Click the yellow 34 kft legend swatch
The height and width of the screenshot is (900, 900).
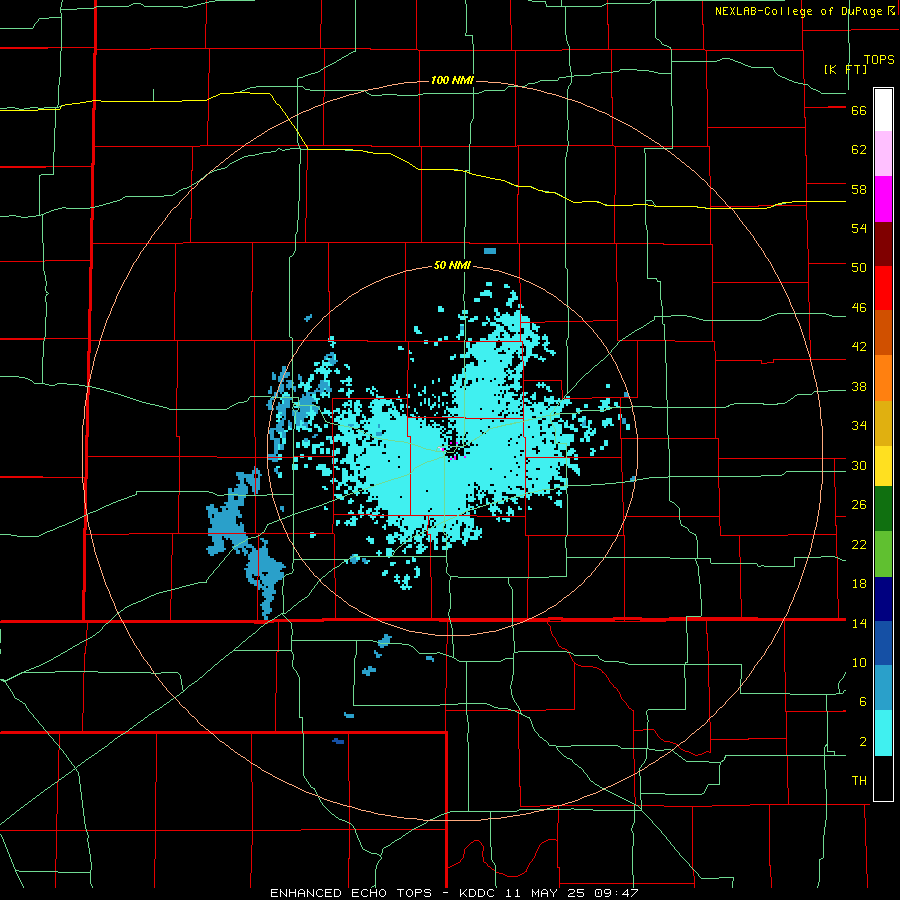883,465
